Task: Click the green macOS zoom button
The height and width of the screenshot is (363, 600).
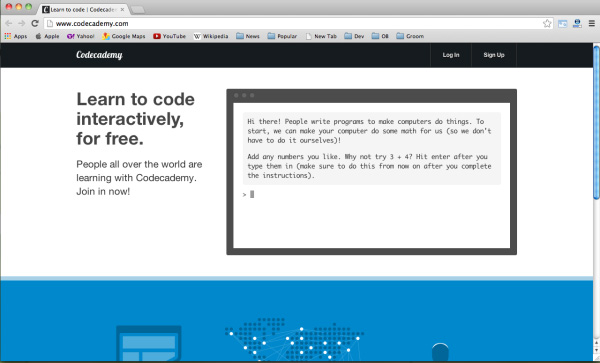Action: tap(28, 7)
